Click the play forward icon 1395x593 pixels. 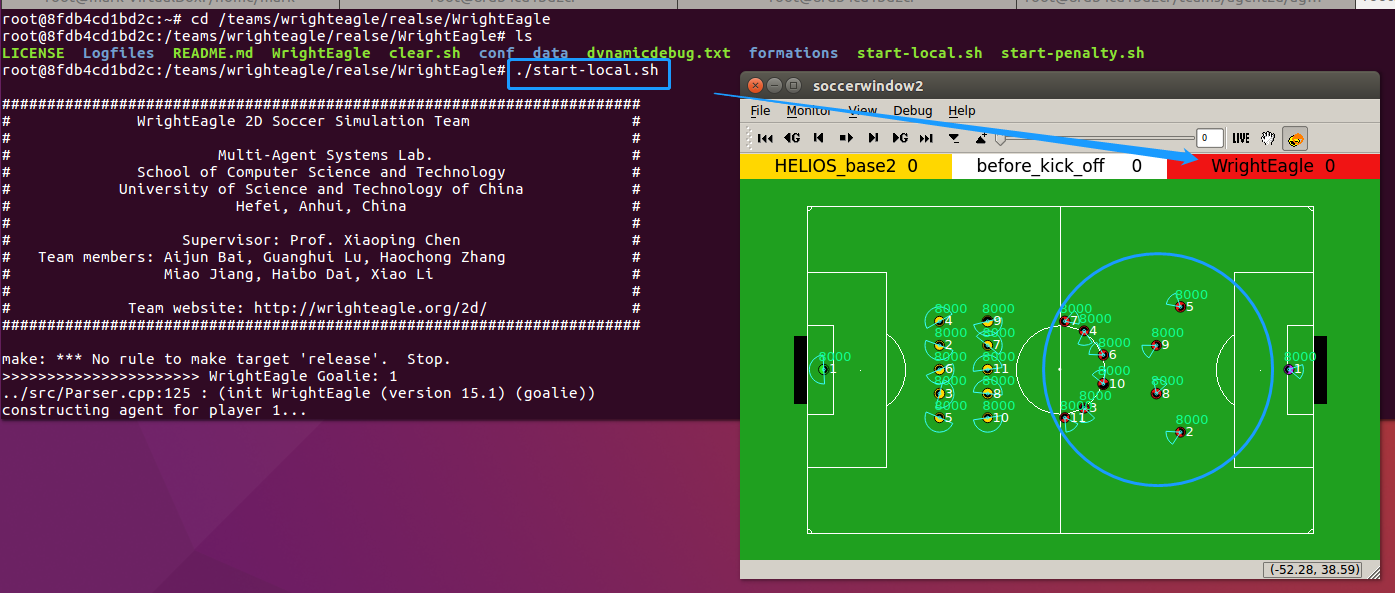coord(846,138)
